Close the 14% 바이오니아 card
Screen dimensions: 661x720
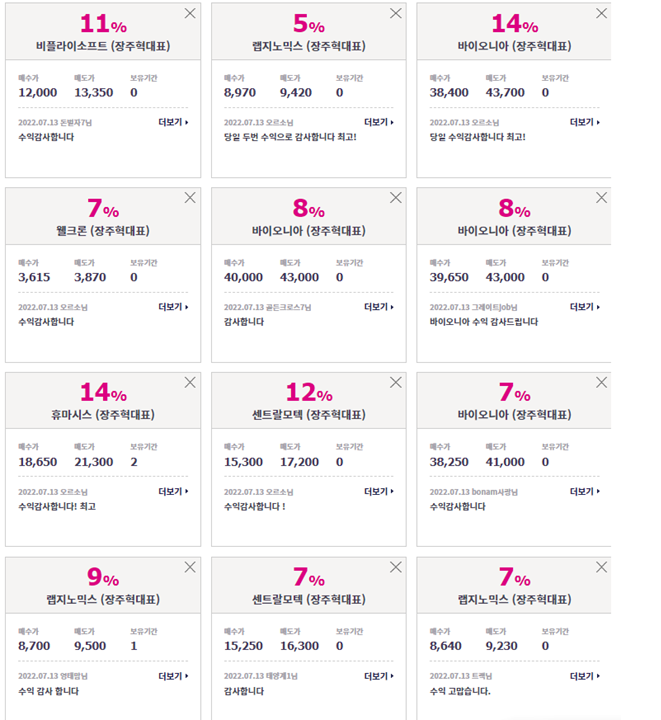click(x=601, y=13)
